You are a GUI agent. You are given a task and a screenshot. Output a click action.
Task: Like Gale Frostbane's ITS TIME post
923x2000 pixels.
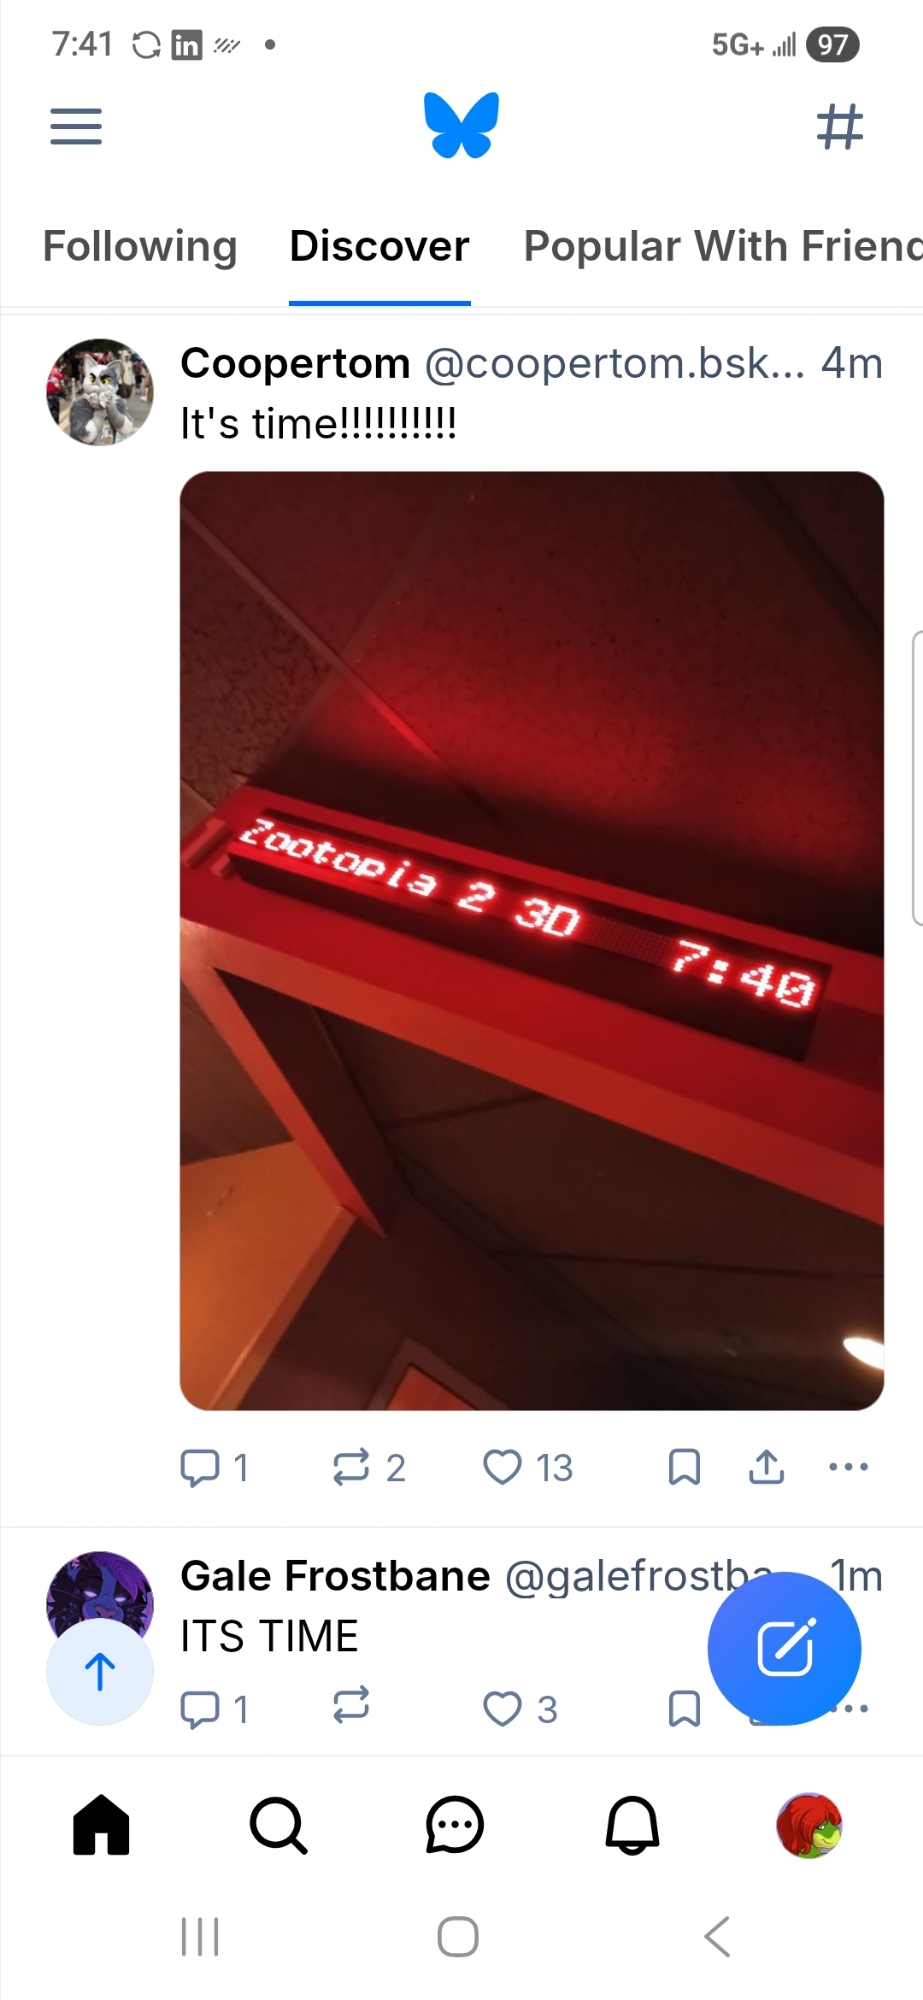519,1709
